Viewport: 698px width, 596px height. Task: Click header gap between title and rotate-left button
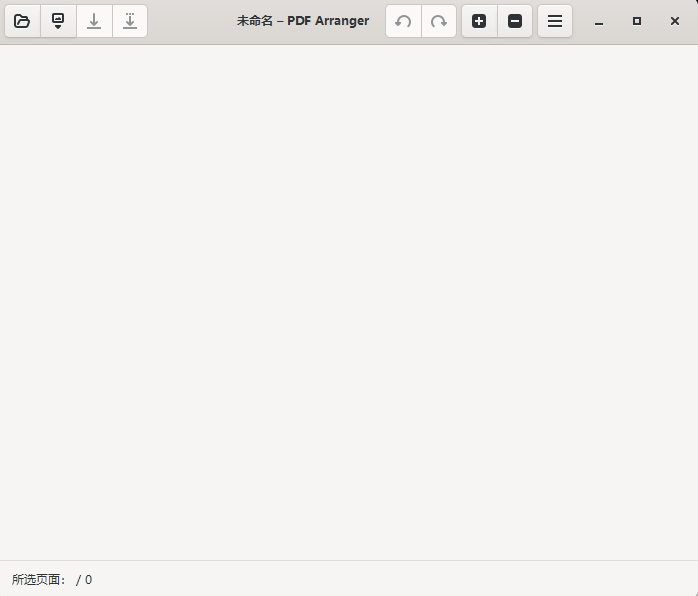click(x=378, y=21)
